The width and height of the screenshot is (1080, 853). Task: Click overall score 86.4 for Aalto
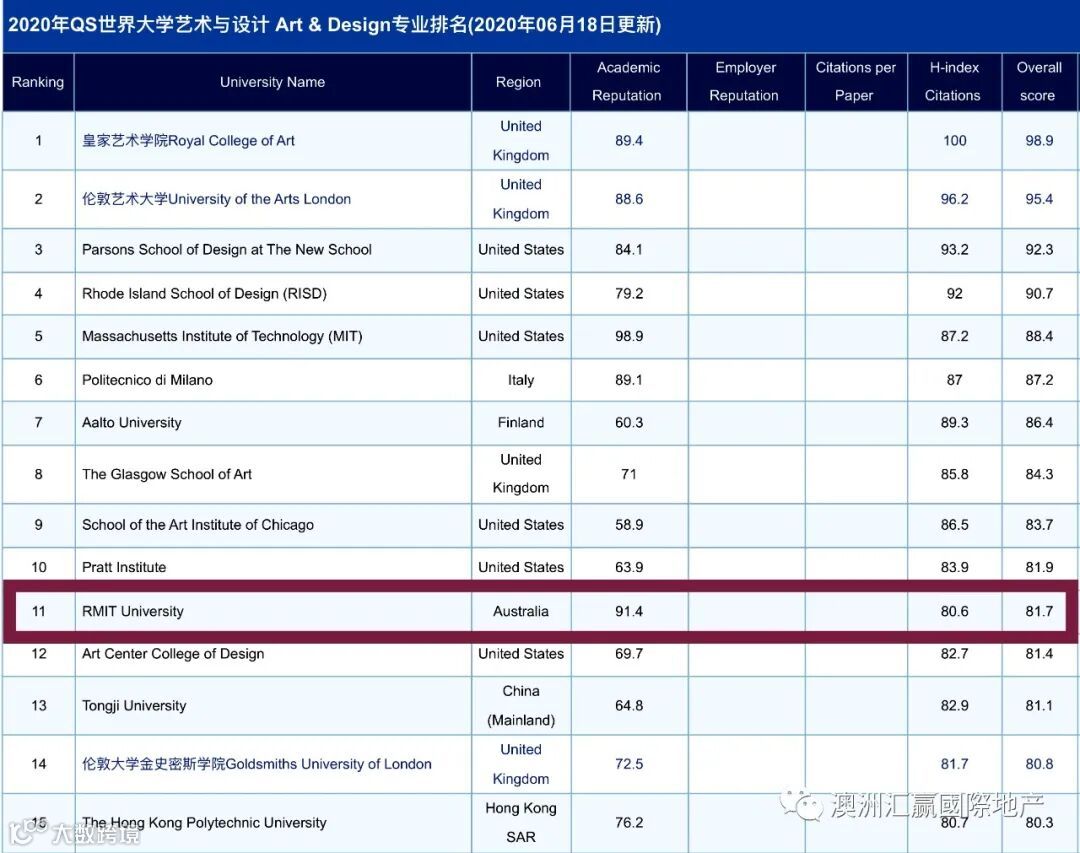click(1039, 422)
